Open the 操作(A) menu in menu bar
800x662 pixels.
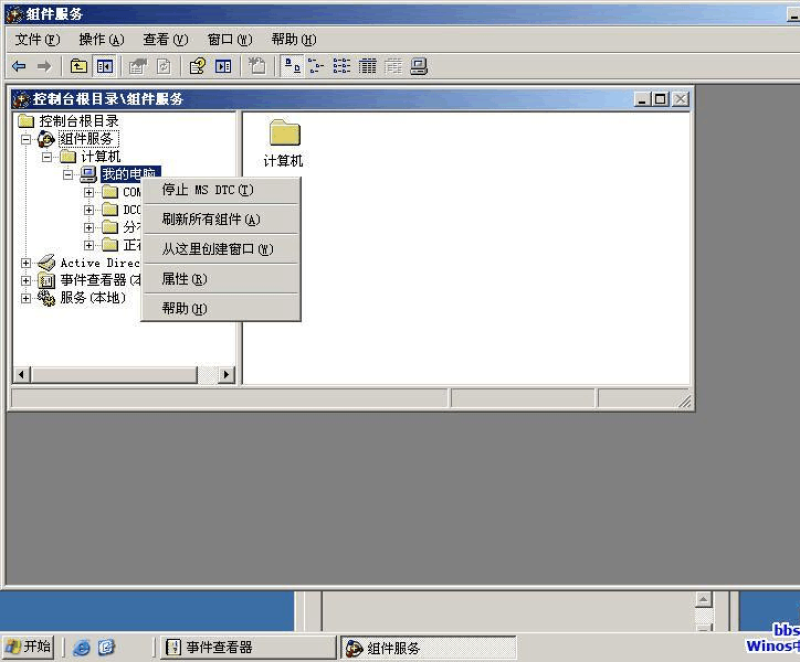tap(101, 39)
